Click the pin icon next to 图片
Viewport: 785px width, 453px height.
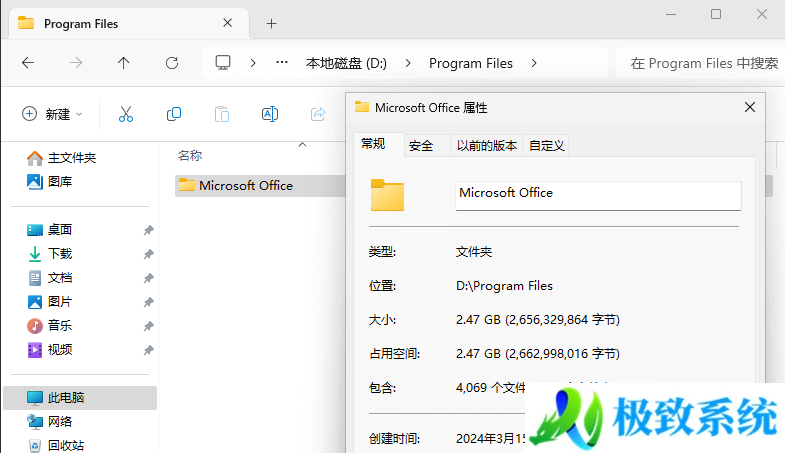[148, 302]
